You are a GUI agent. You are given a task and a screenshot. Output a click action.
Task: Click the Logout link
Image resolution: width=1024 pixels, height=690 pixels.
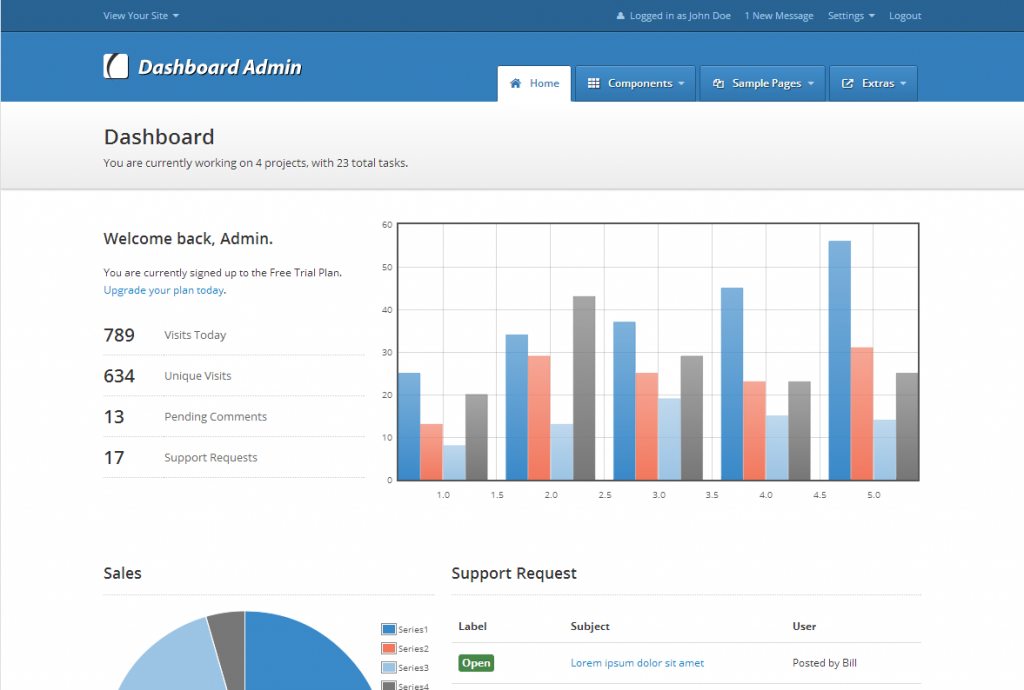point(905,16)
